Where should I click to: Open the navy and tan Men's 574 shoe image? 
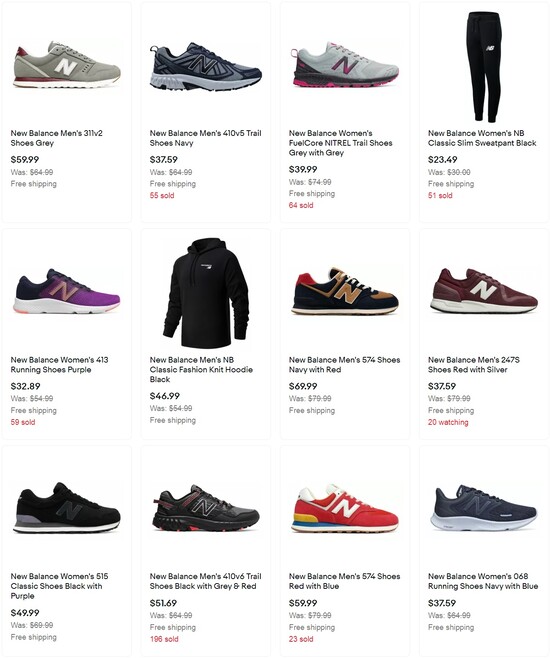[344, 291]
